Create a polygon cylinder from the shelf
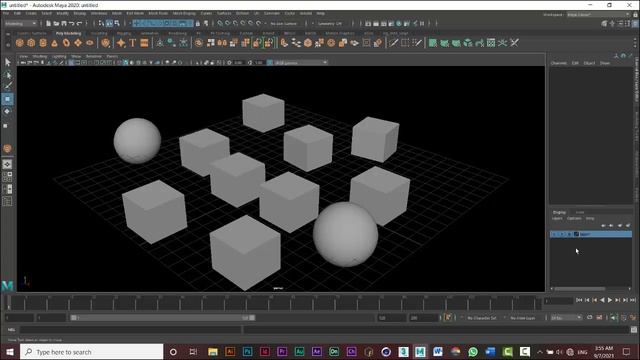The image size is (640, 360). [43, 43]
